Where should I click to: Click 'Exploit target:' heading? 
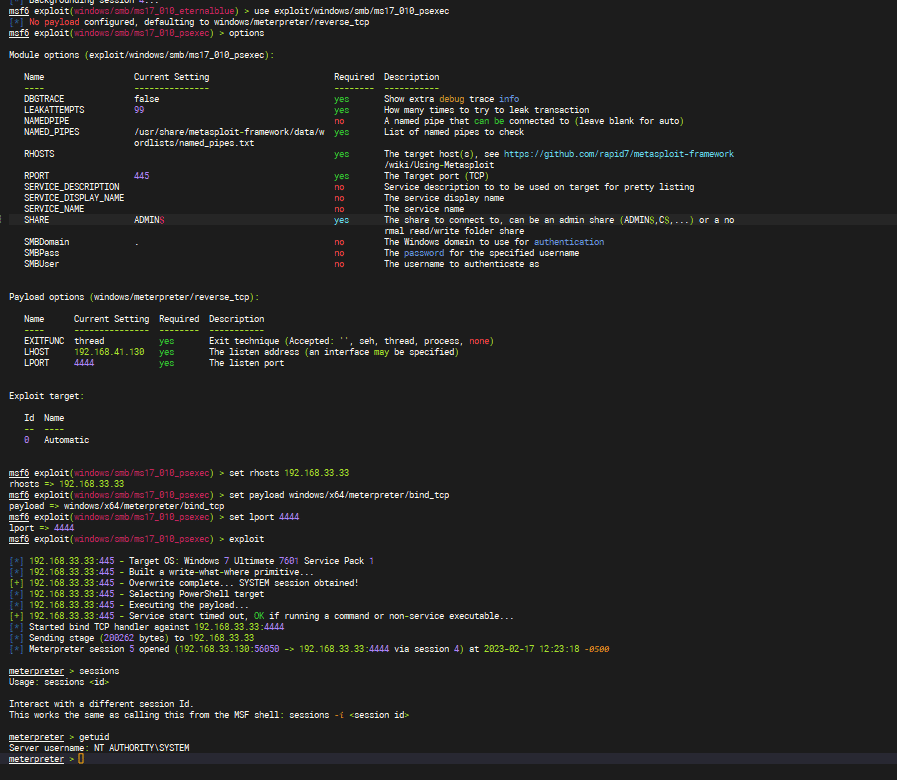(x=46, y=396)
